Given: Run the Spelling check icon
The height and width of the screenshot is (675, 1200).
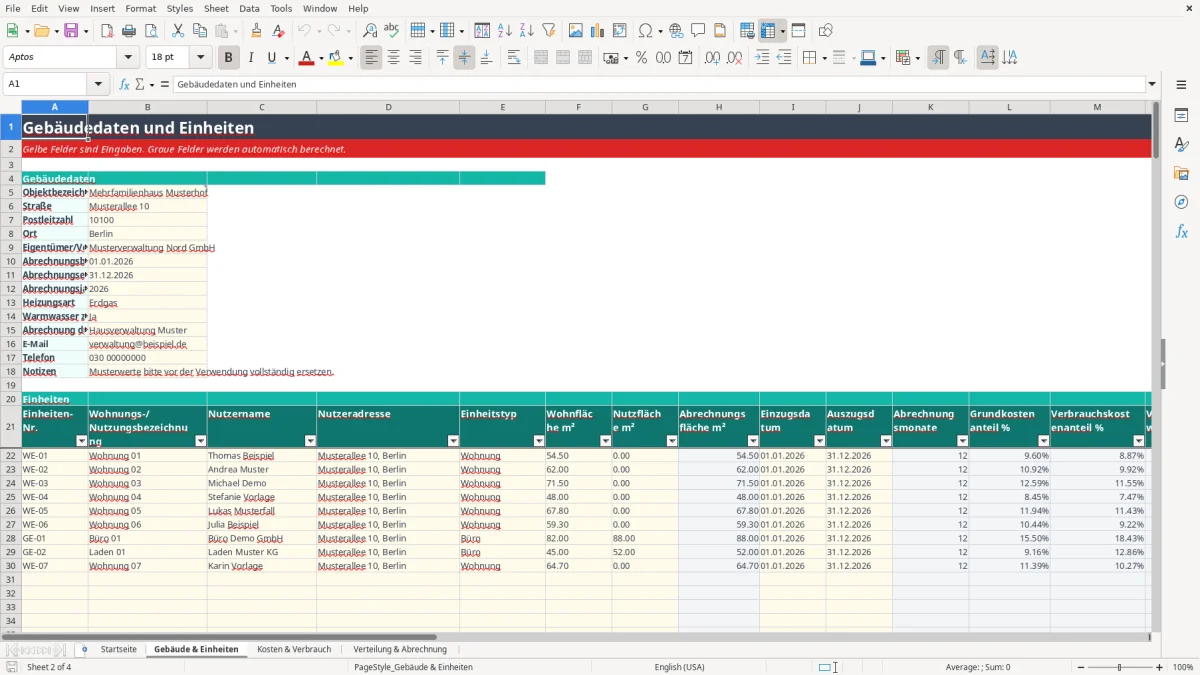Looking at the screenshot, I should tap(391, 31).
